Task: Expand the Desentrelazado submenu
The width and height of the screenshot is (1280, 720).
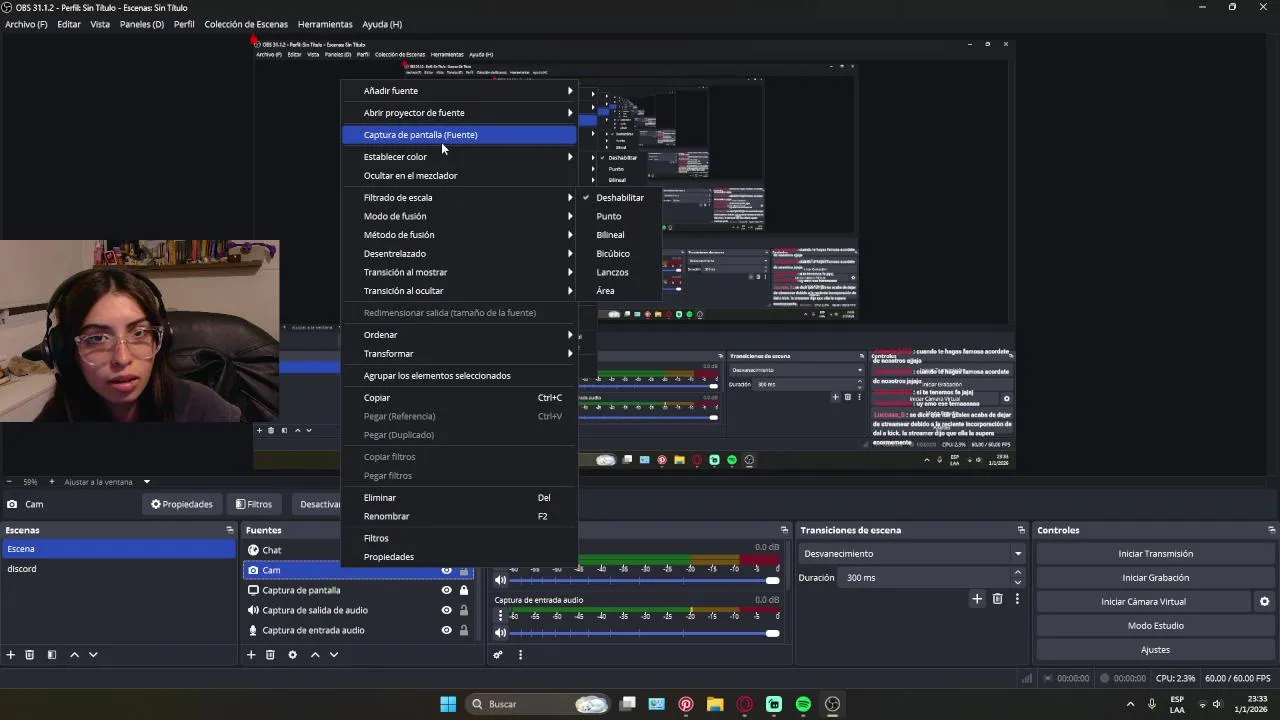Action: pos(459,254)
